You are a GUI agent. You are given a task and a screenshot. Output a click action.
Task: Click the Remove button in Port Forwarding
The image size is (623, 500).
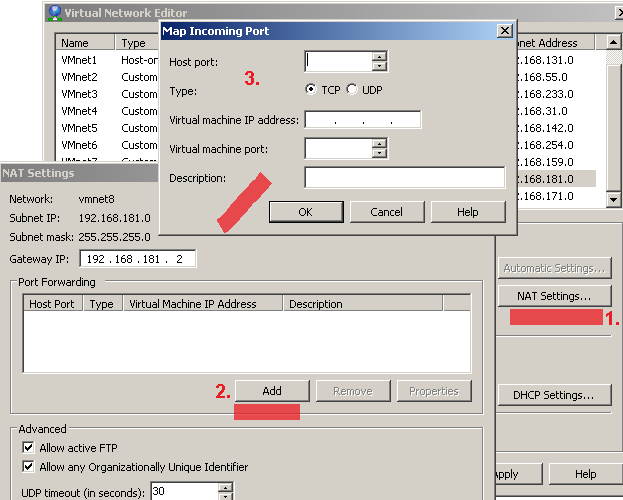point(353,391)
